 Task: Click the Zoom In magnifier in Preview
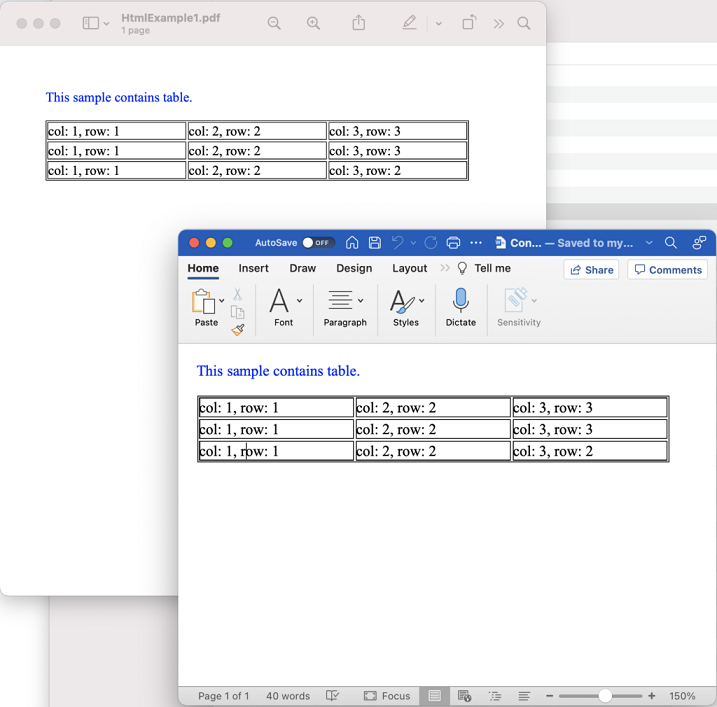tap(313, 23)
